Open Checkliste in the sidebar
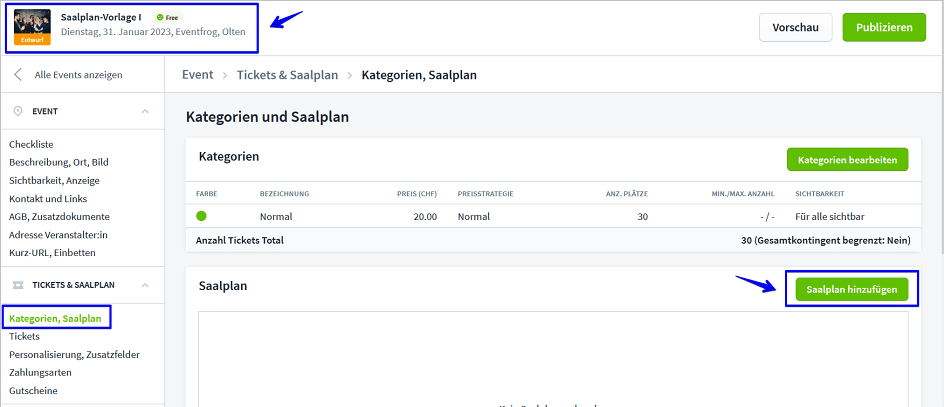Screen dimensions: 944x407 click(31, 145)
